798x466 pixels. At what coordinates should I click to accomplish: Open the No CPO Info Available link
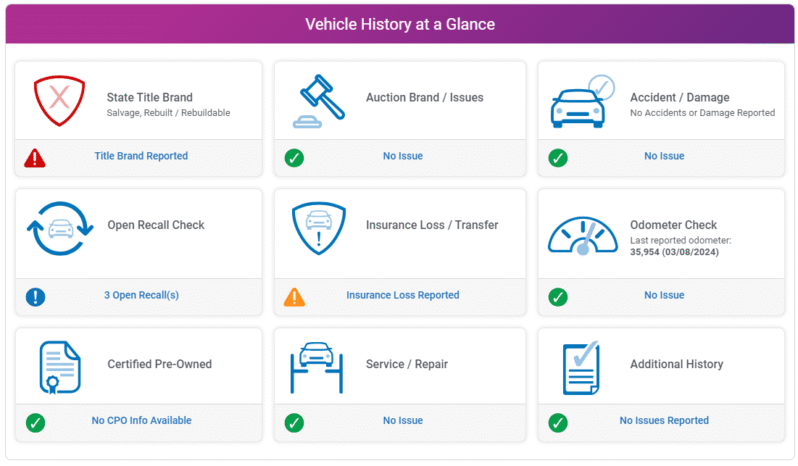tap(141, 421)
